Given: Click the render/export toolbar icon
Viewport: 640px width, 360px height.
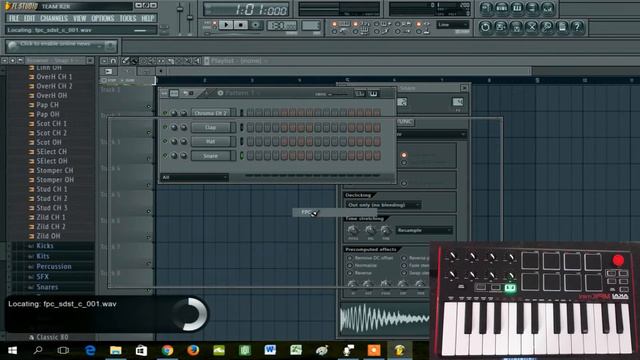Looking at the screenshot, I should point(516,27).
